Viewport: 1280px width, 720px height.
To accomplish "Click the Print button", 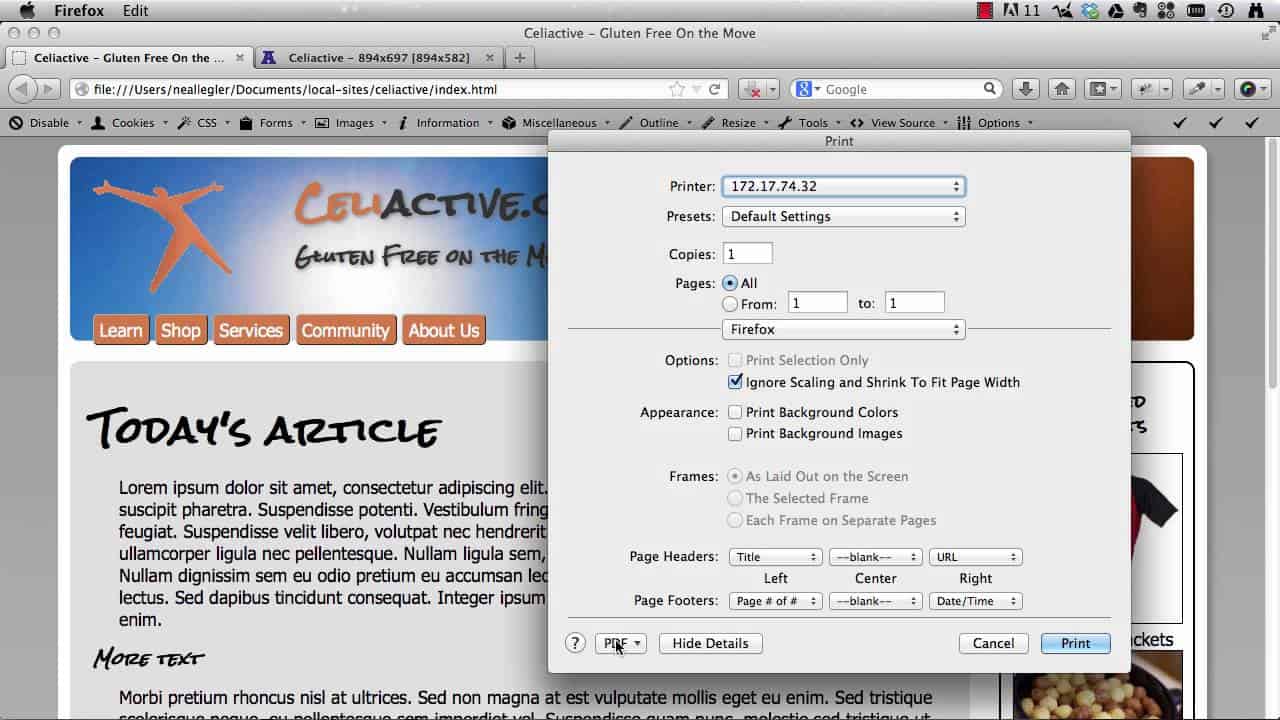I will click(1075, 643).
